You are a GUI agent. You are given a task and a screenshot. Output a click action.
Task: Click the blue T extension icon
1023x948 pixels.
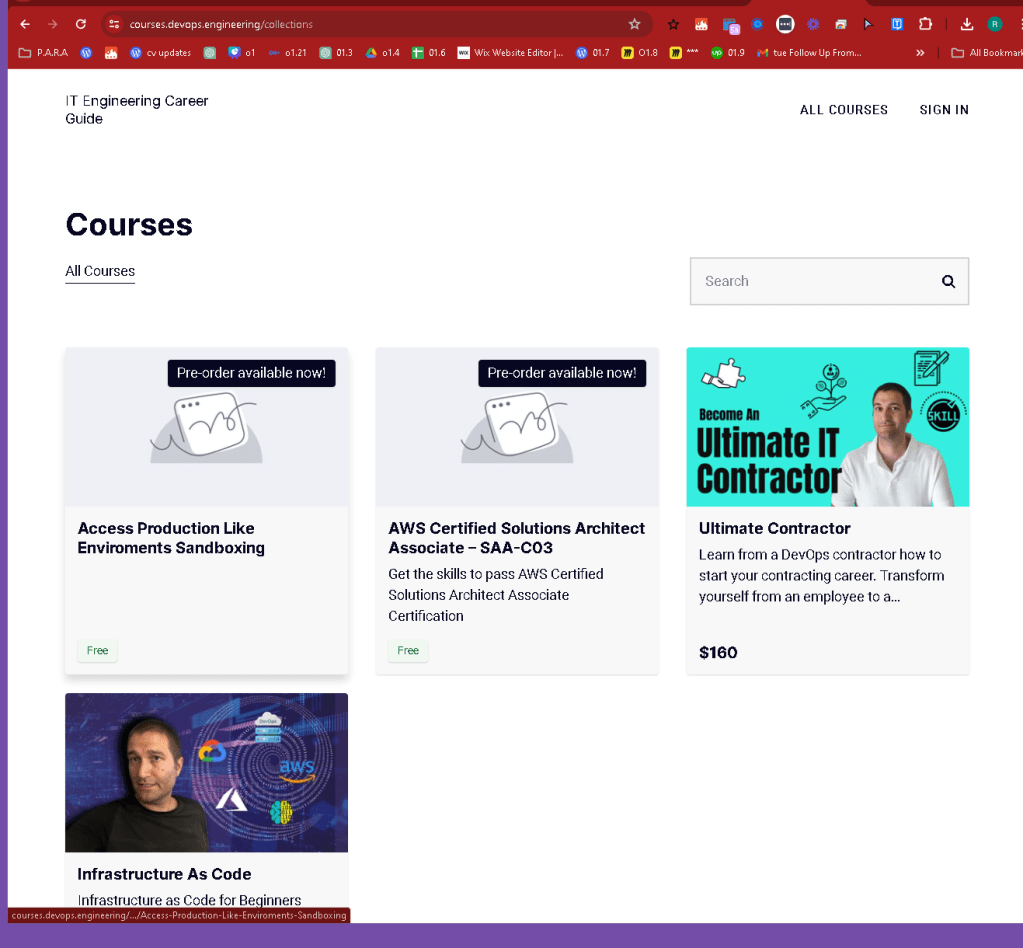tap(897, 24)
